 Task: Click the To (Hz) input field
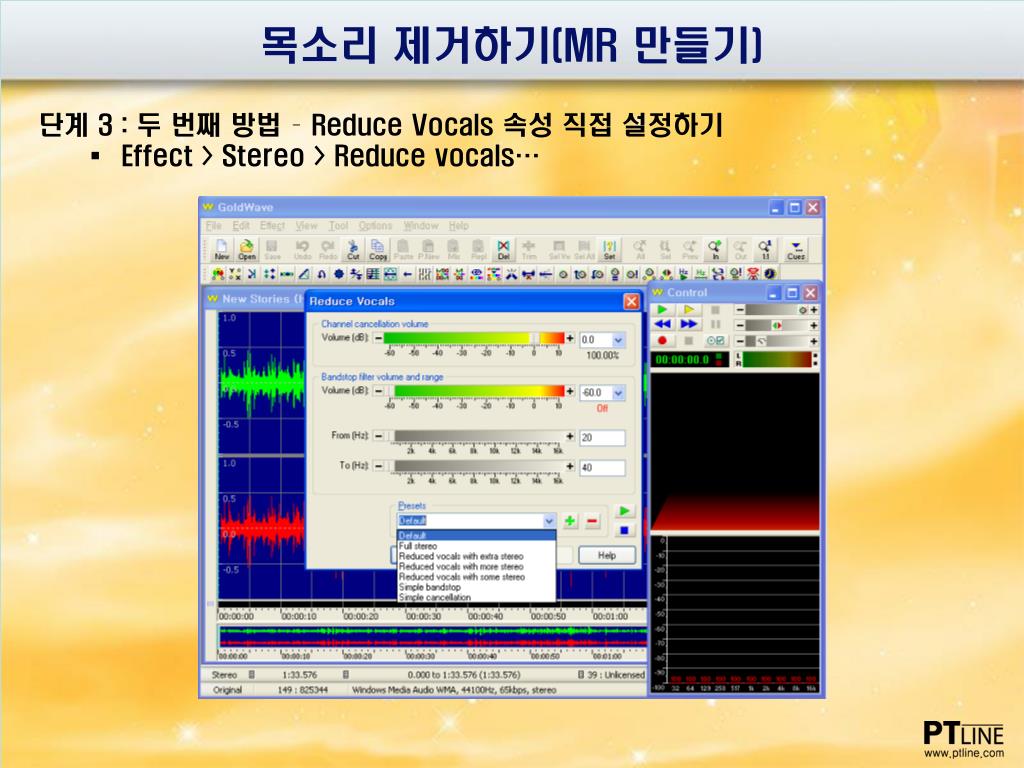click(x=602, y=468)
